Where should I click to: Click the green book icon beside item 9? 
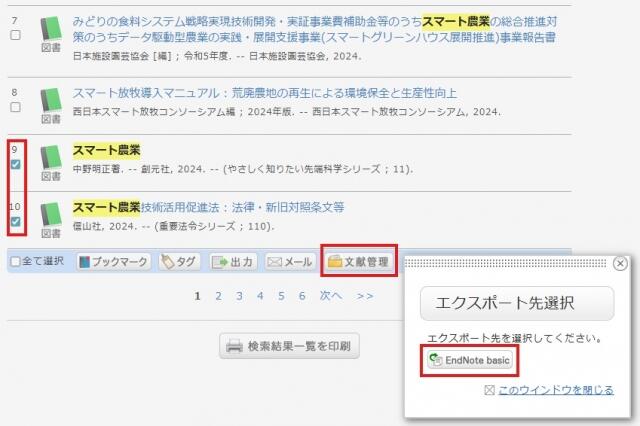pos(51,158)
